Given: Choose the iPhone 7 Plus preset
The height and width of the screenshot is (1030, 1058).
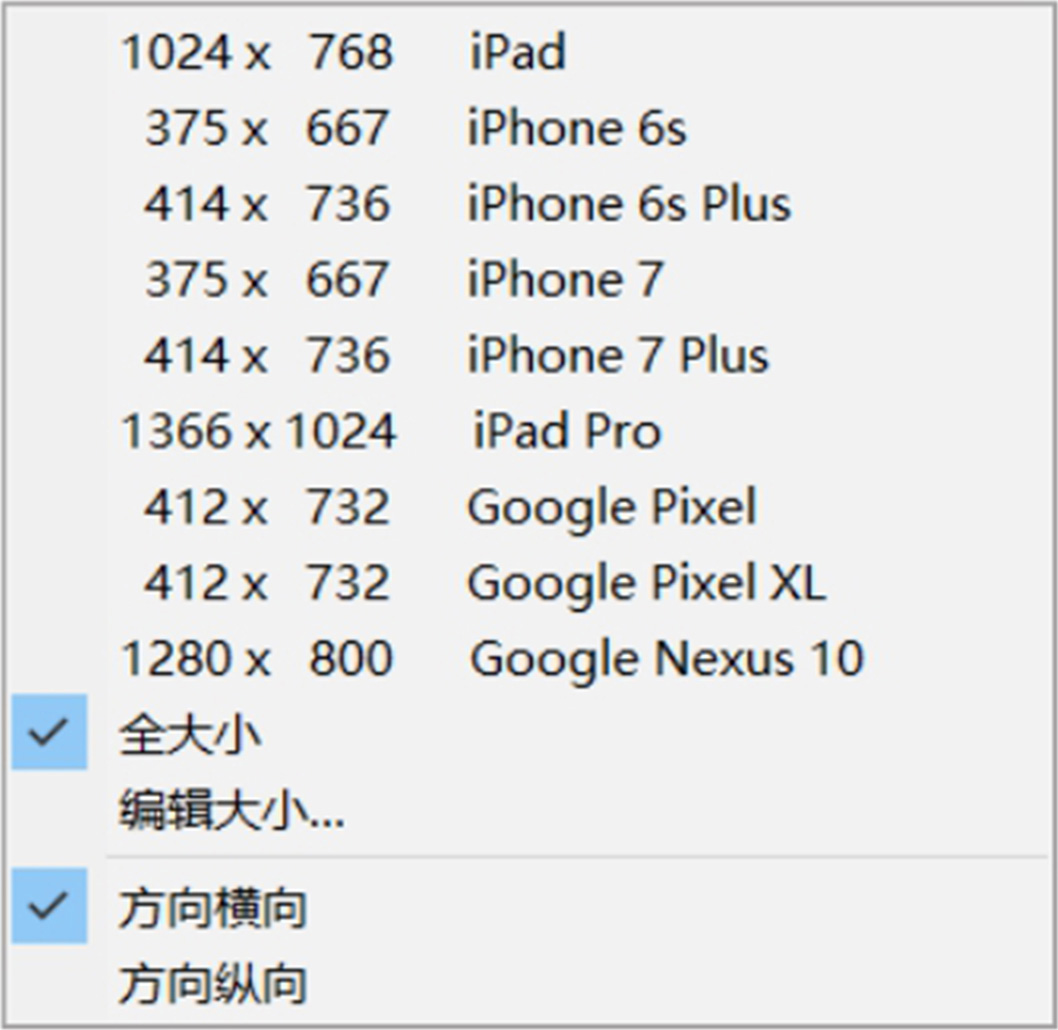Looking at the screenshot, I should click(529, 355).
